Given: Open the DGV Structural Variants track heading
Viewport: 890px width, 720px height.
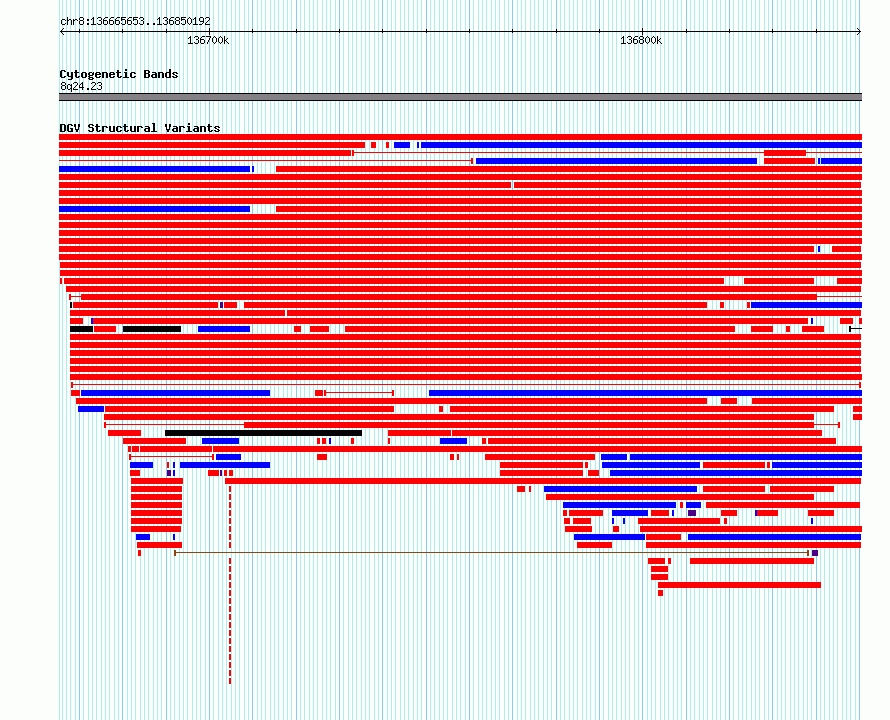Looking at the screenshot, I should pyautogui.click(x=140, y=128).
